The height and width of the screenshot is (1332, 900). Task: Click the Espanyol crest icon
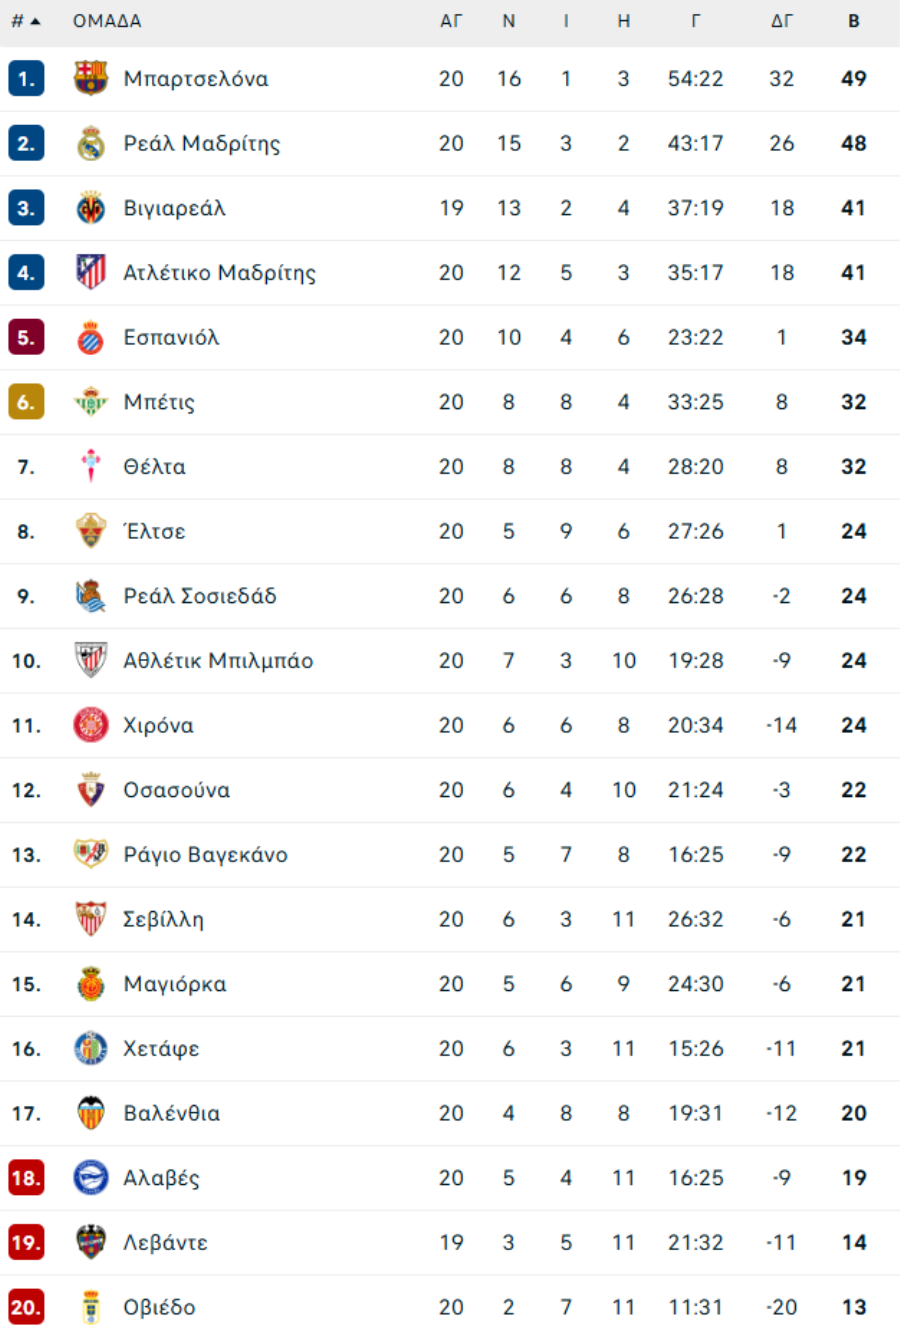pyautogui.click(x=91, y=337)
